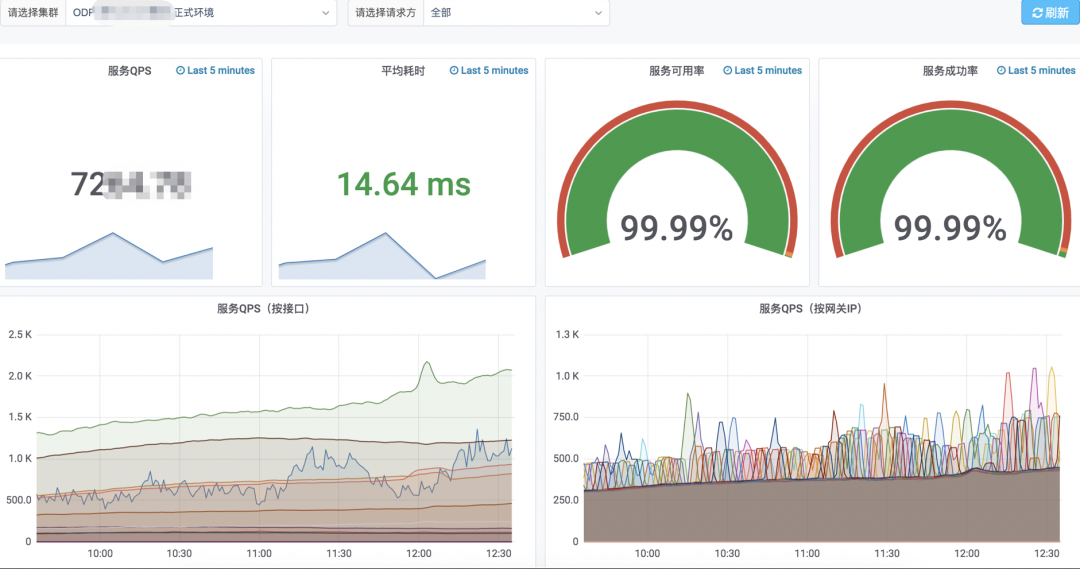This screenshot has width=1080, height=569.
Task: Click the refresh icon inside 刷新 button
Action: point(1037,13)
